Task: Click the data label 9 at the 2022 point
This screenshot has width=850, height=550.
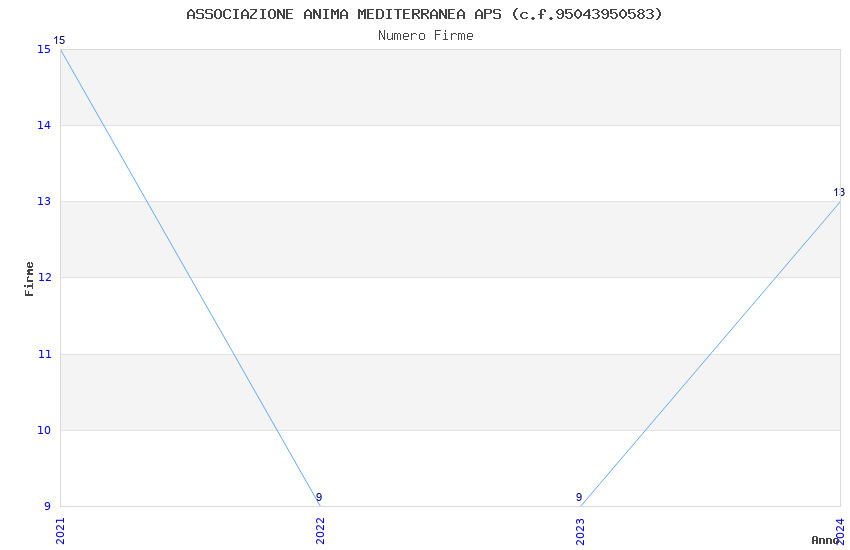Action: 319,497
